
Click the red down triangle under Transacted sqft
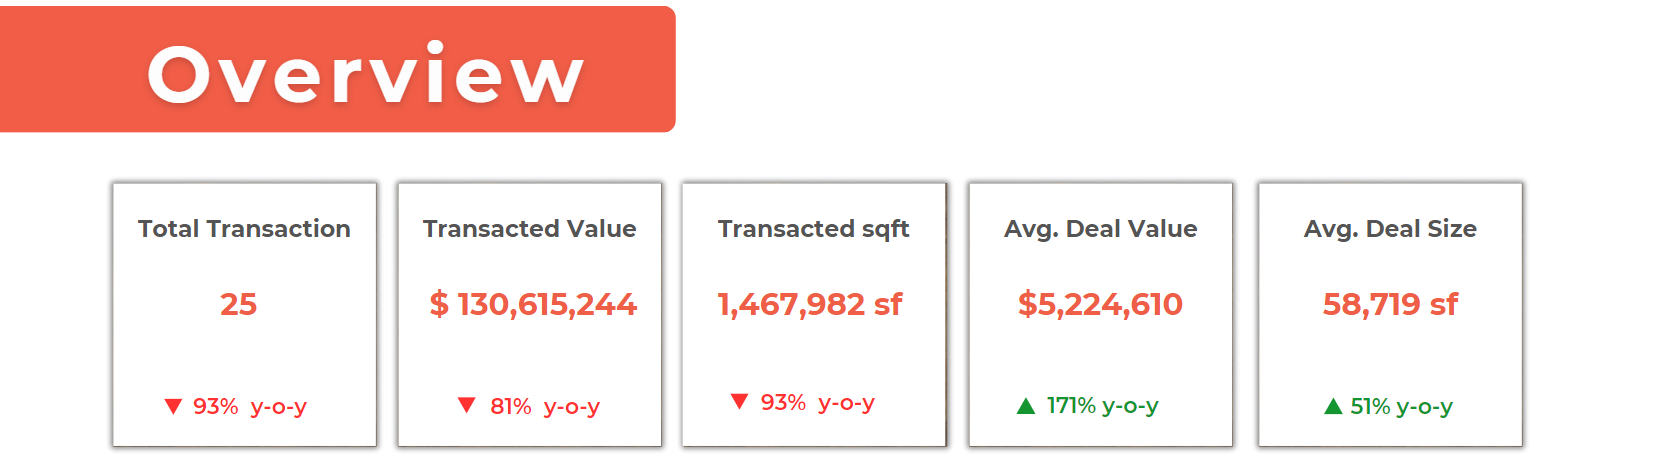[x=739, y=402]
